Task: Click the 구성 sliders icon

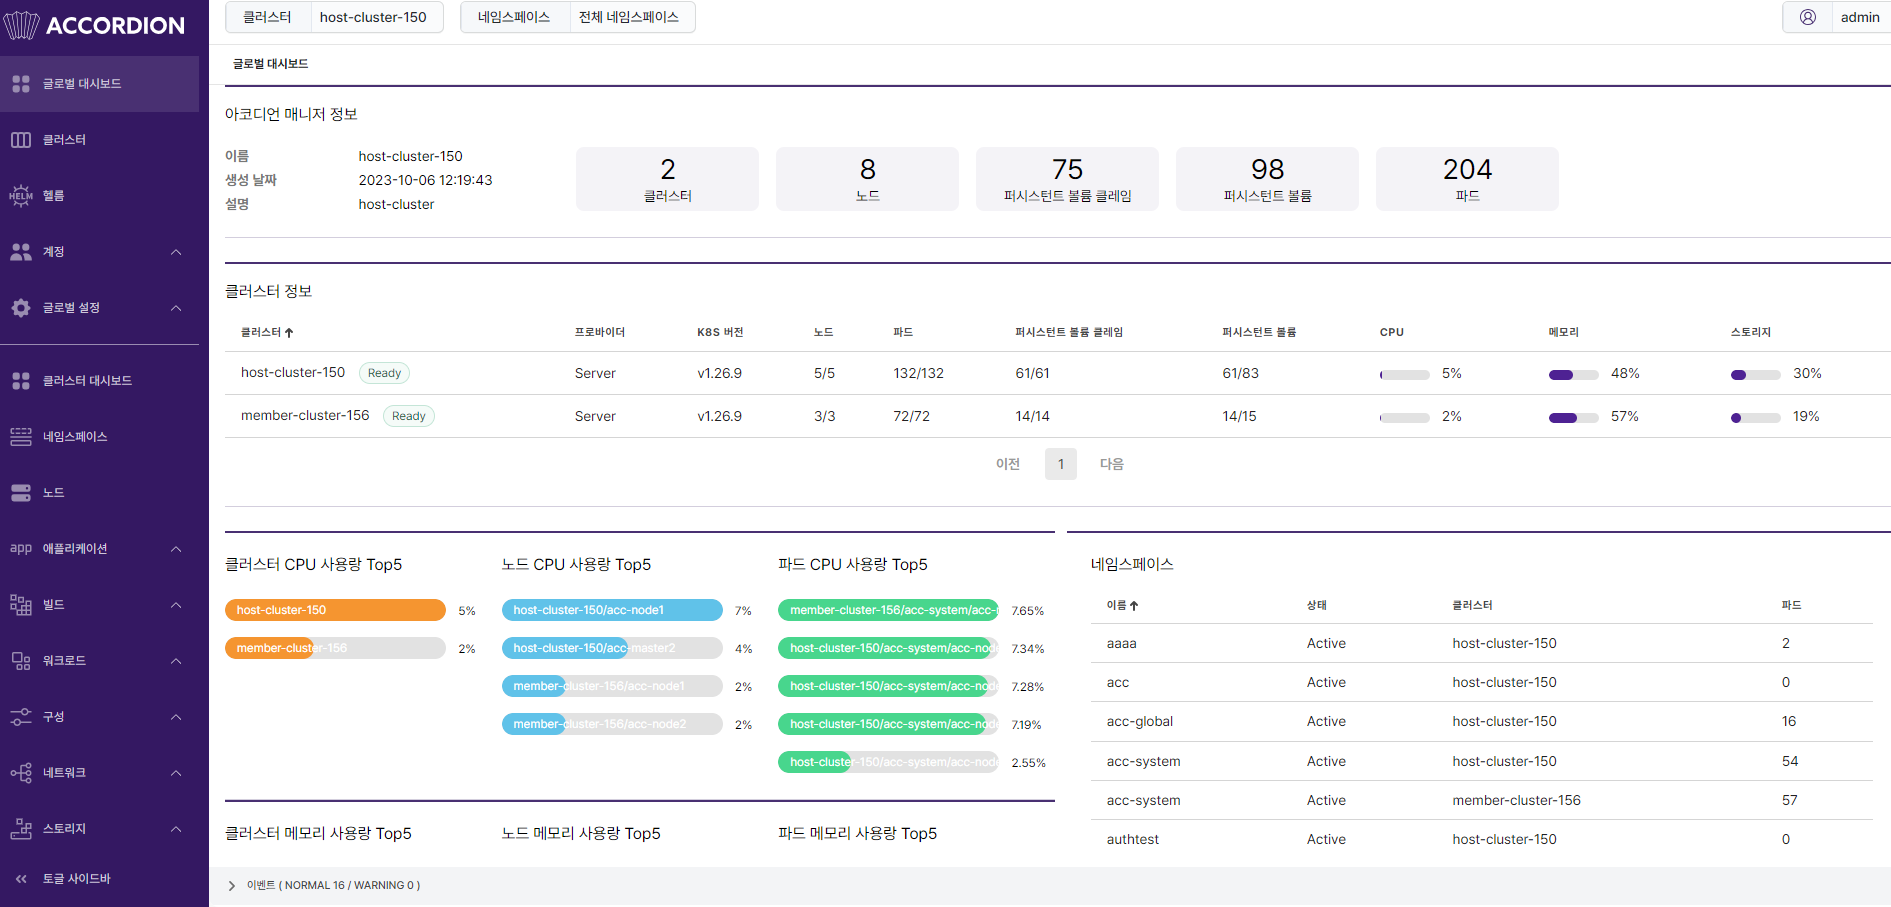Action: pos(21,717)
